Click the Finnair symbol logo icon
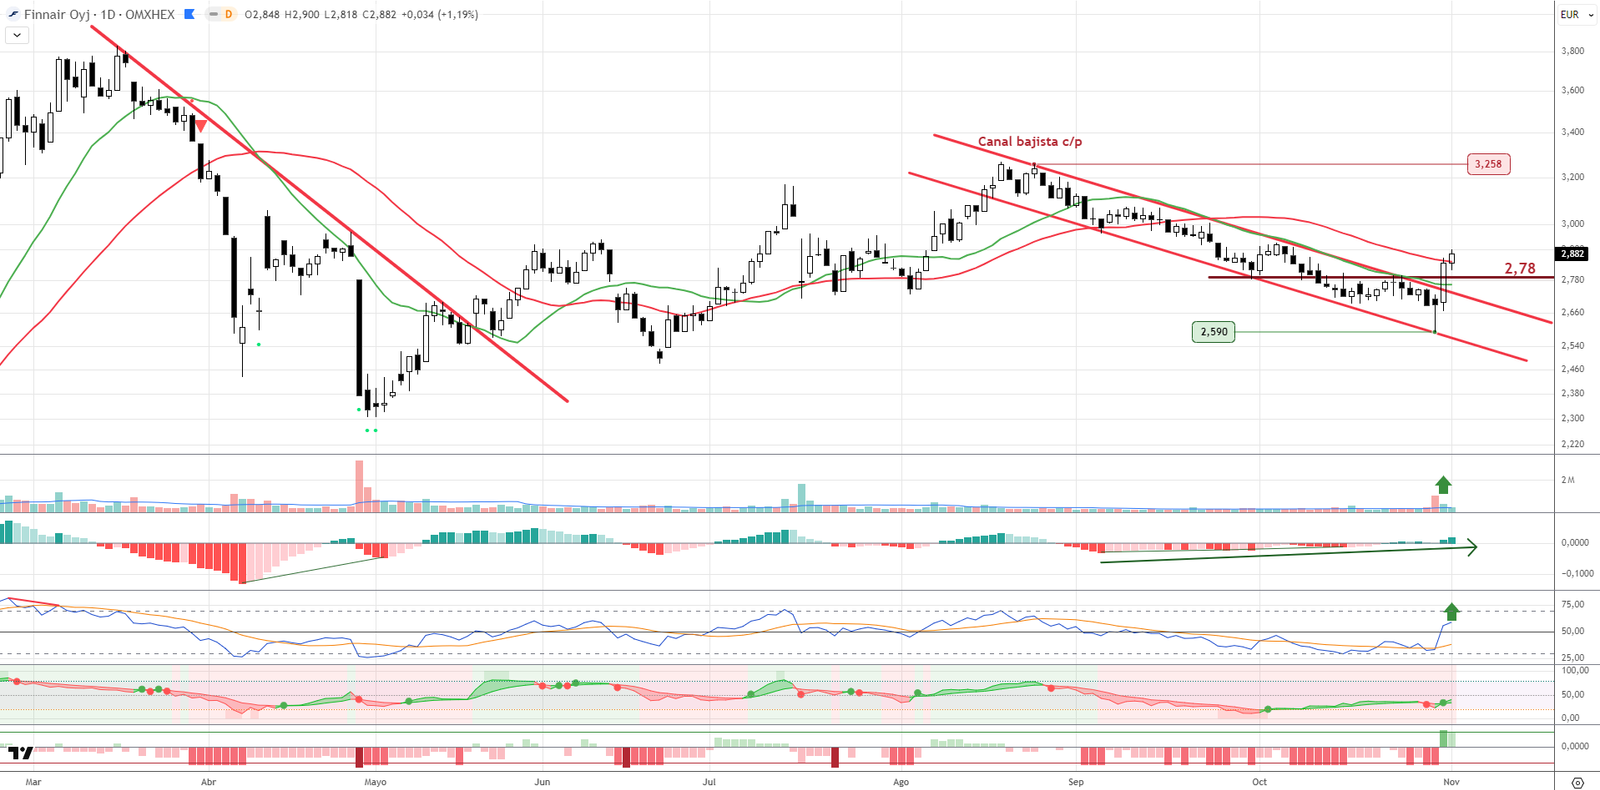This screenshot has height=790, width=1600. pyautogui.click(x=13, y=15)
